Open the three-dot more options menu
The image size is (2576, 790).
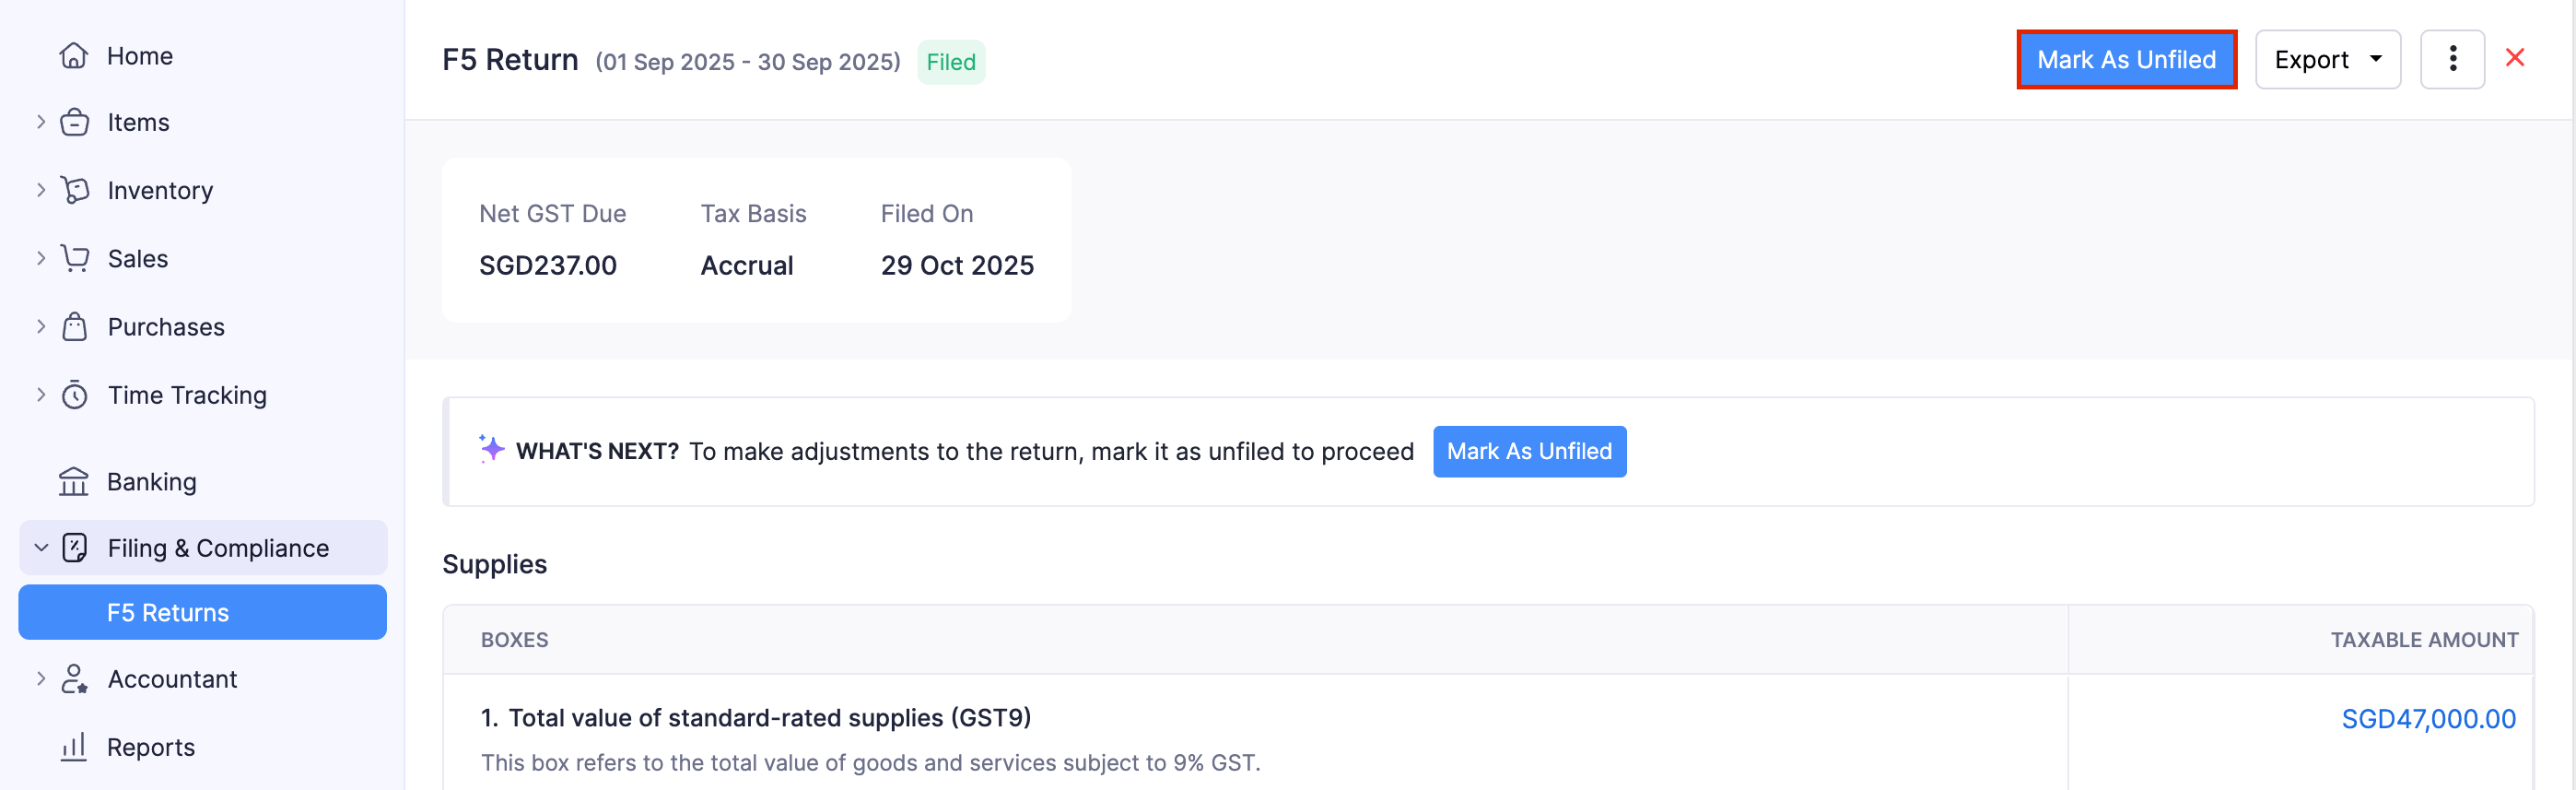(2451, 60)
